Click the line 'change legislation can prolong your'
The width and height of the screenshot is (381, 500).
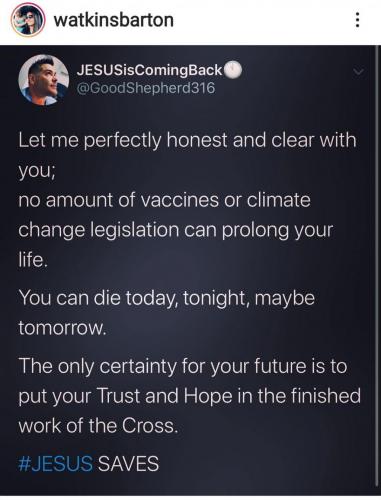click(176, 231)
